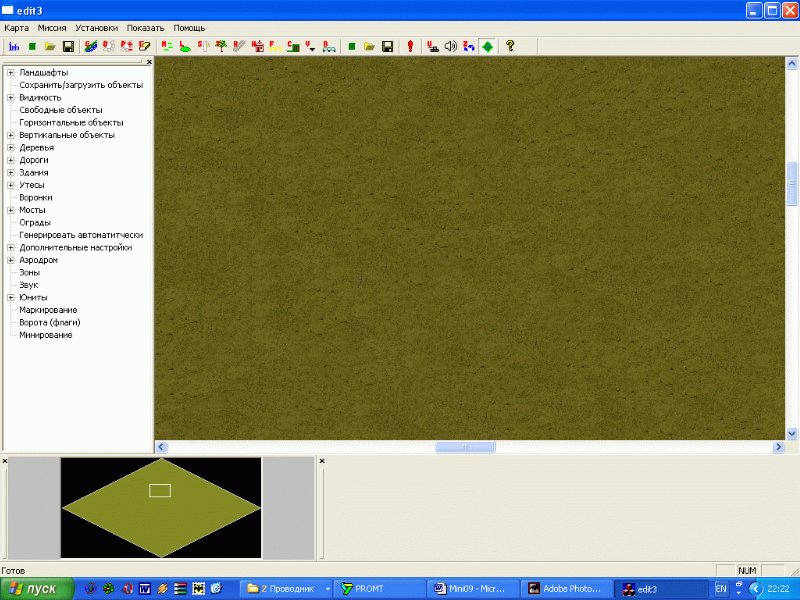Select the Минирование tree item
800x600 pixels.
coord(46,335)
